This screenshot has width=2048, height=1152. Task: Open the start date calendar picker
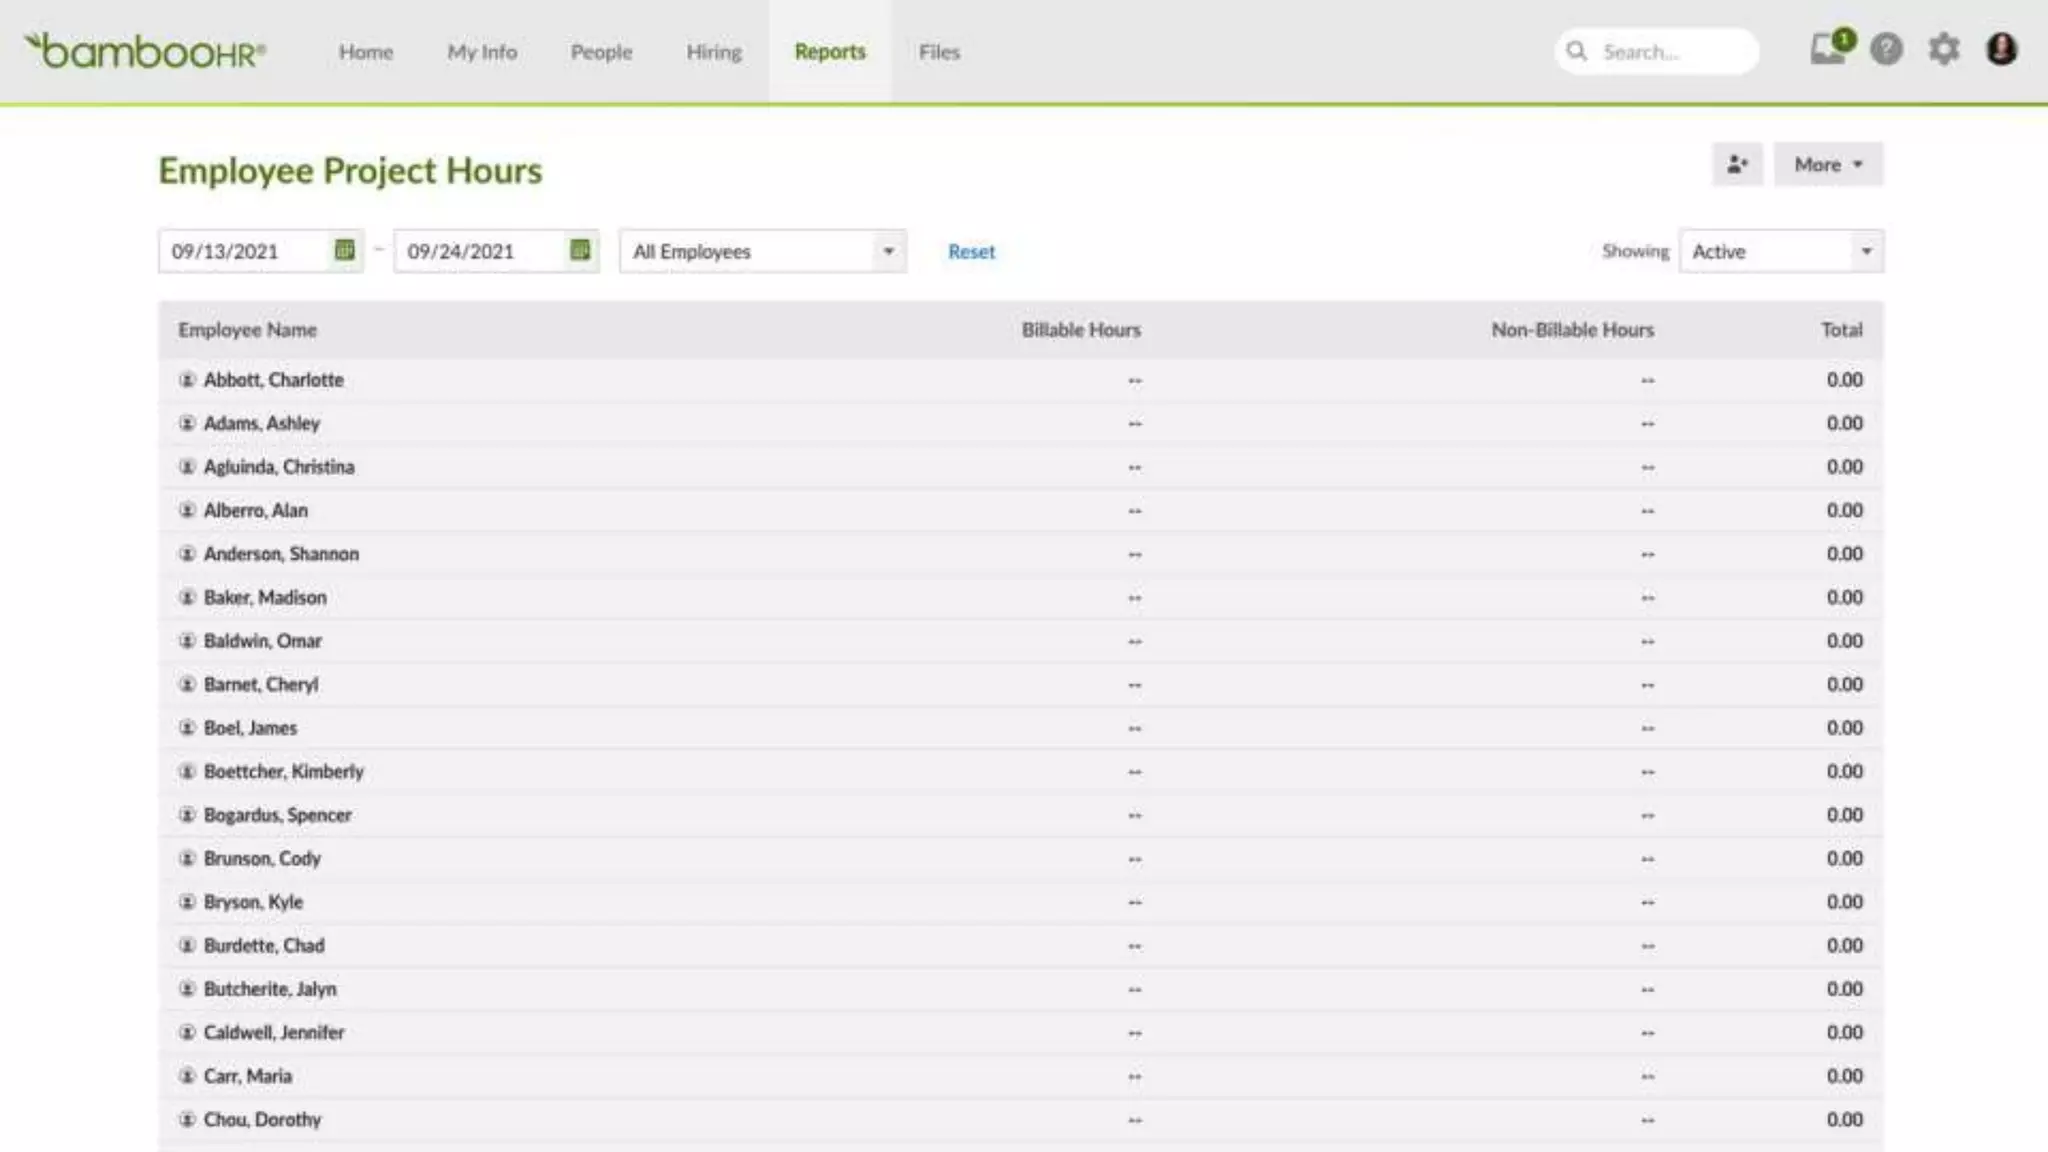[344, 251]
